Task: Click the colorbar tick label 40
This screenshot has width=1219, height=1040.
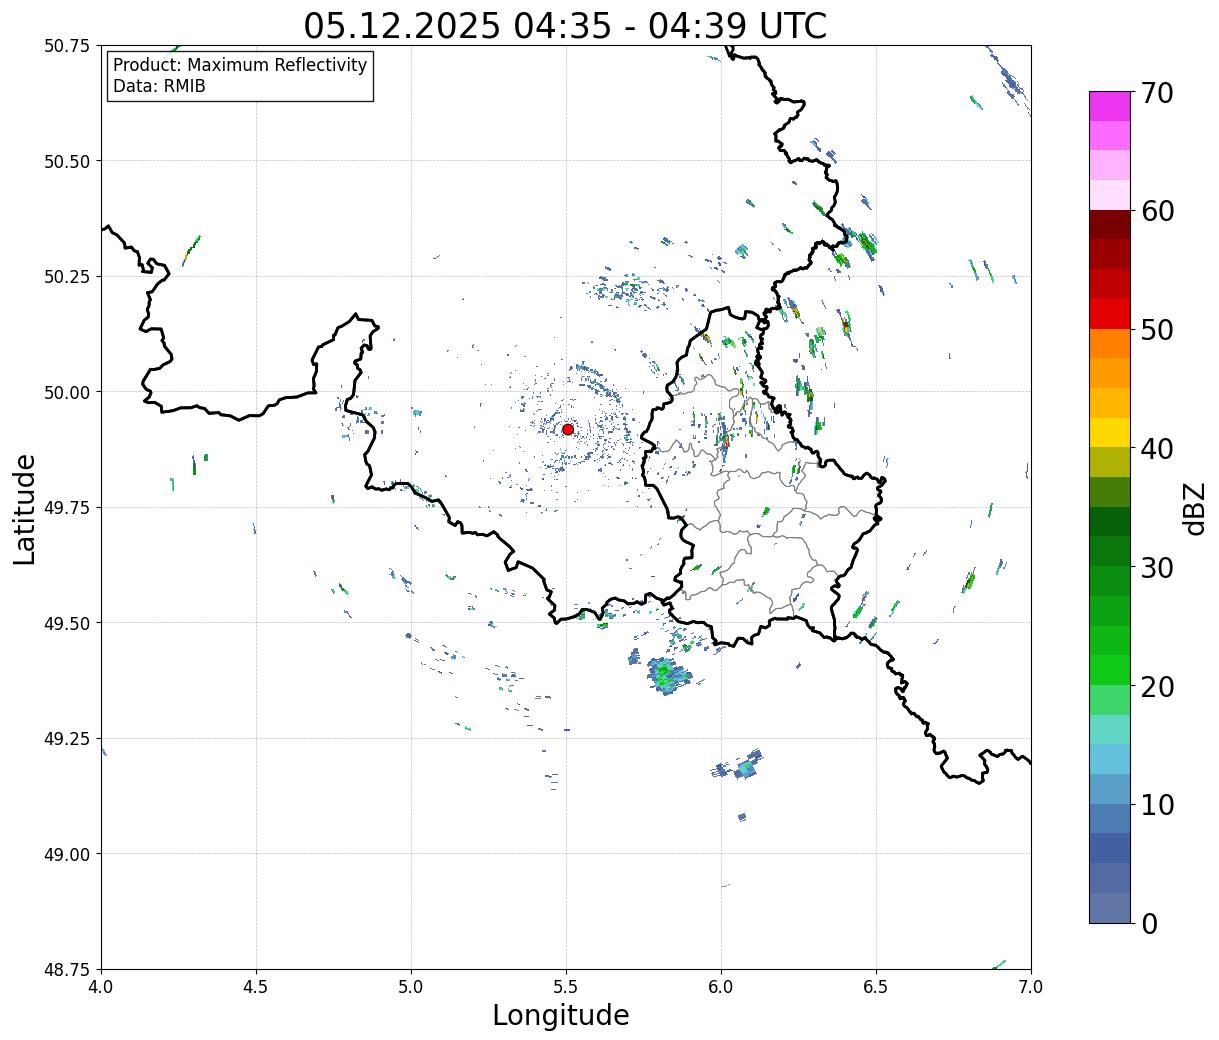Action: [x=1157, y=449]
